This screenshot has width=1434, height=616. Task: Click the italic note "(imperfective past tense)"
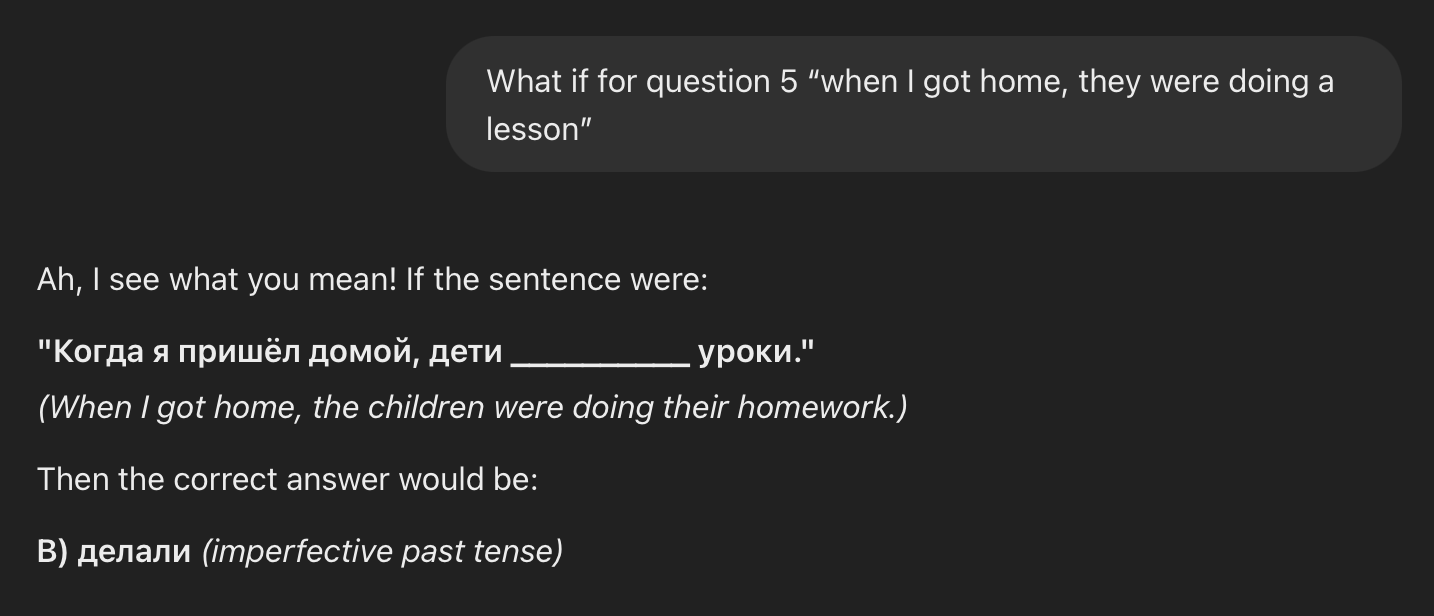(x=382, y=552)
